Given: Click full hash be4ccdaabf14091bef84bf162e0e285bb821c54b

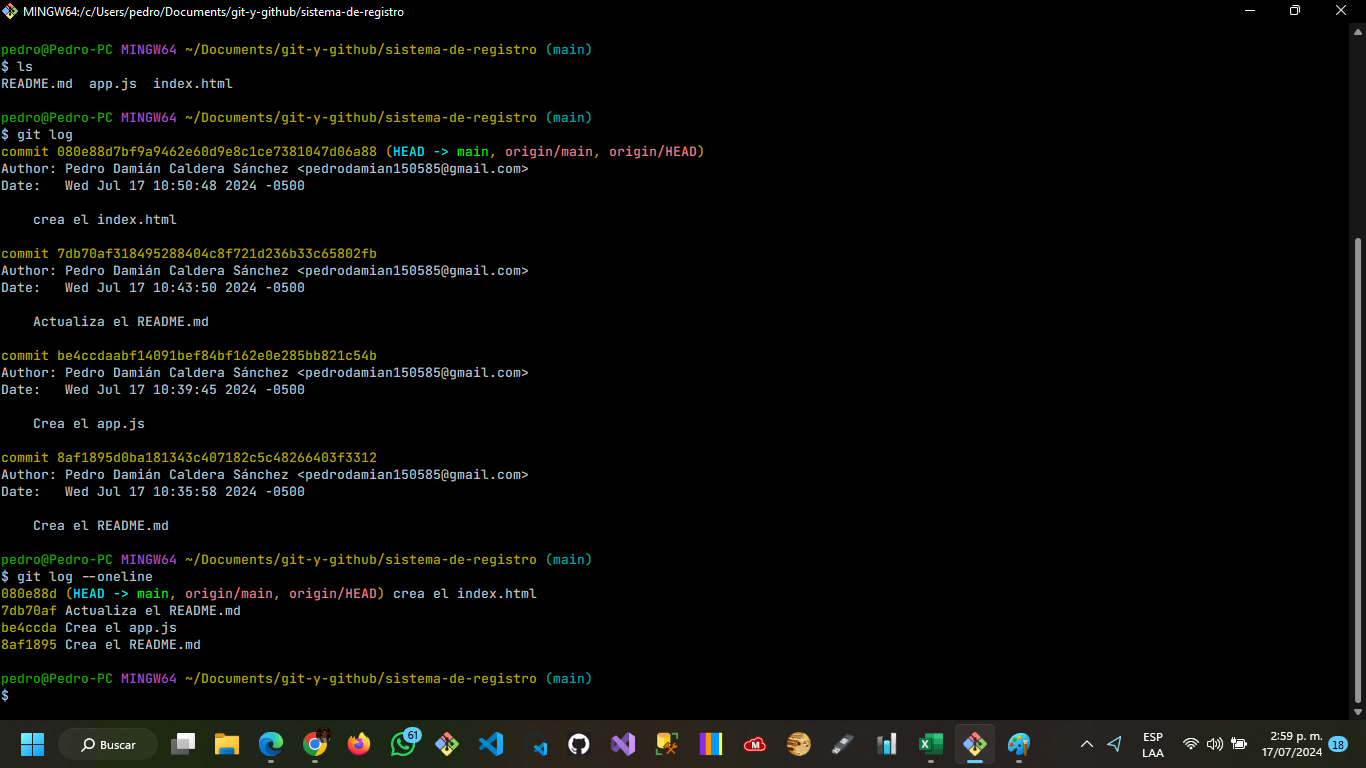Looking at the screenshot, I should point(217,356).
